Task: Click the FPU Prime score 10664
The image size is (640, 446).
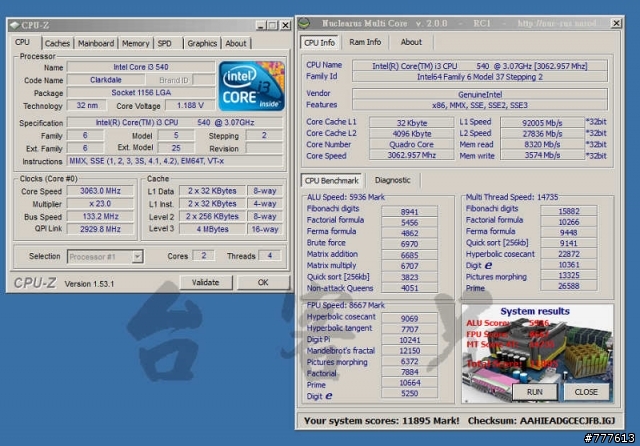Action: tap(409, 383)
